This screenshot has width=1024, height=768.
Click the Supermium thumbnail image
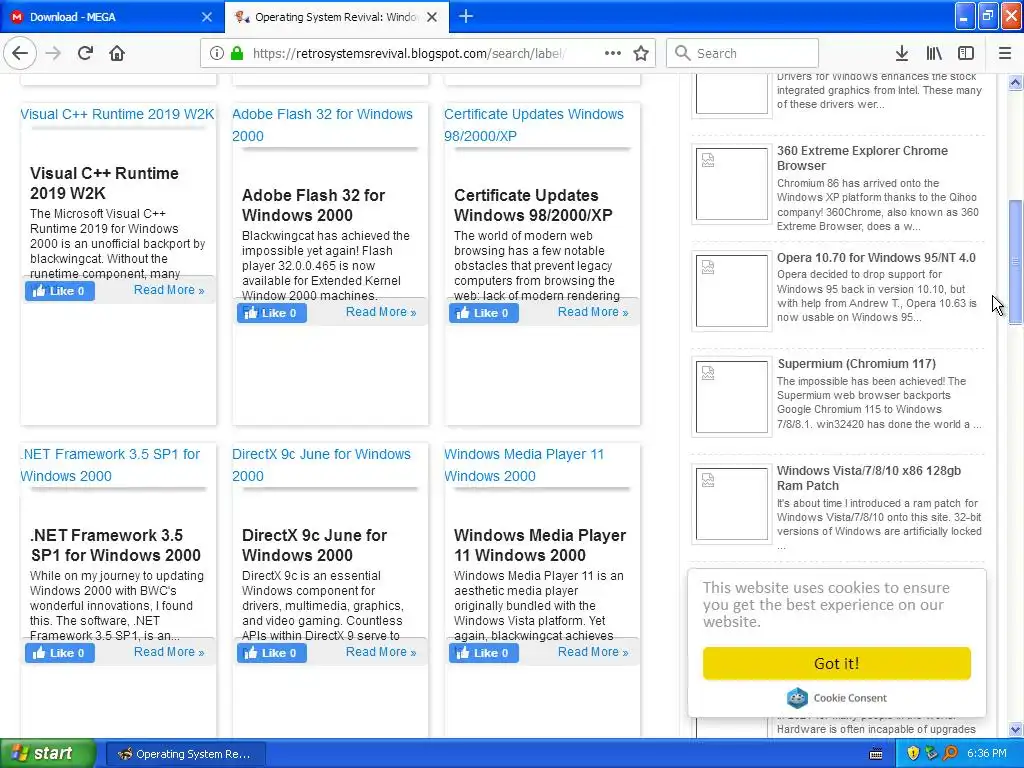point(731,397)
